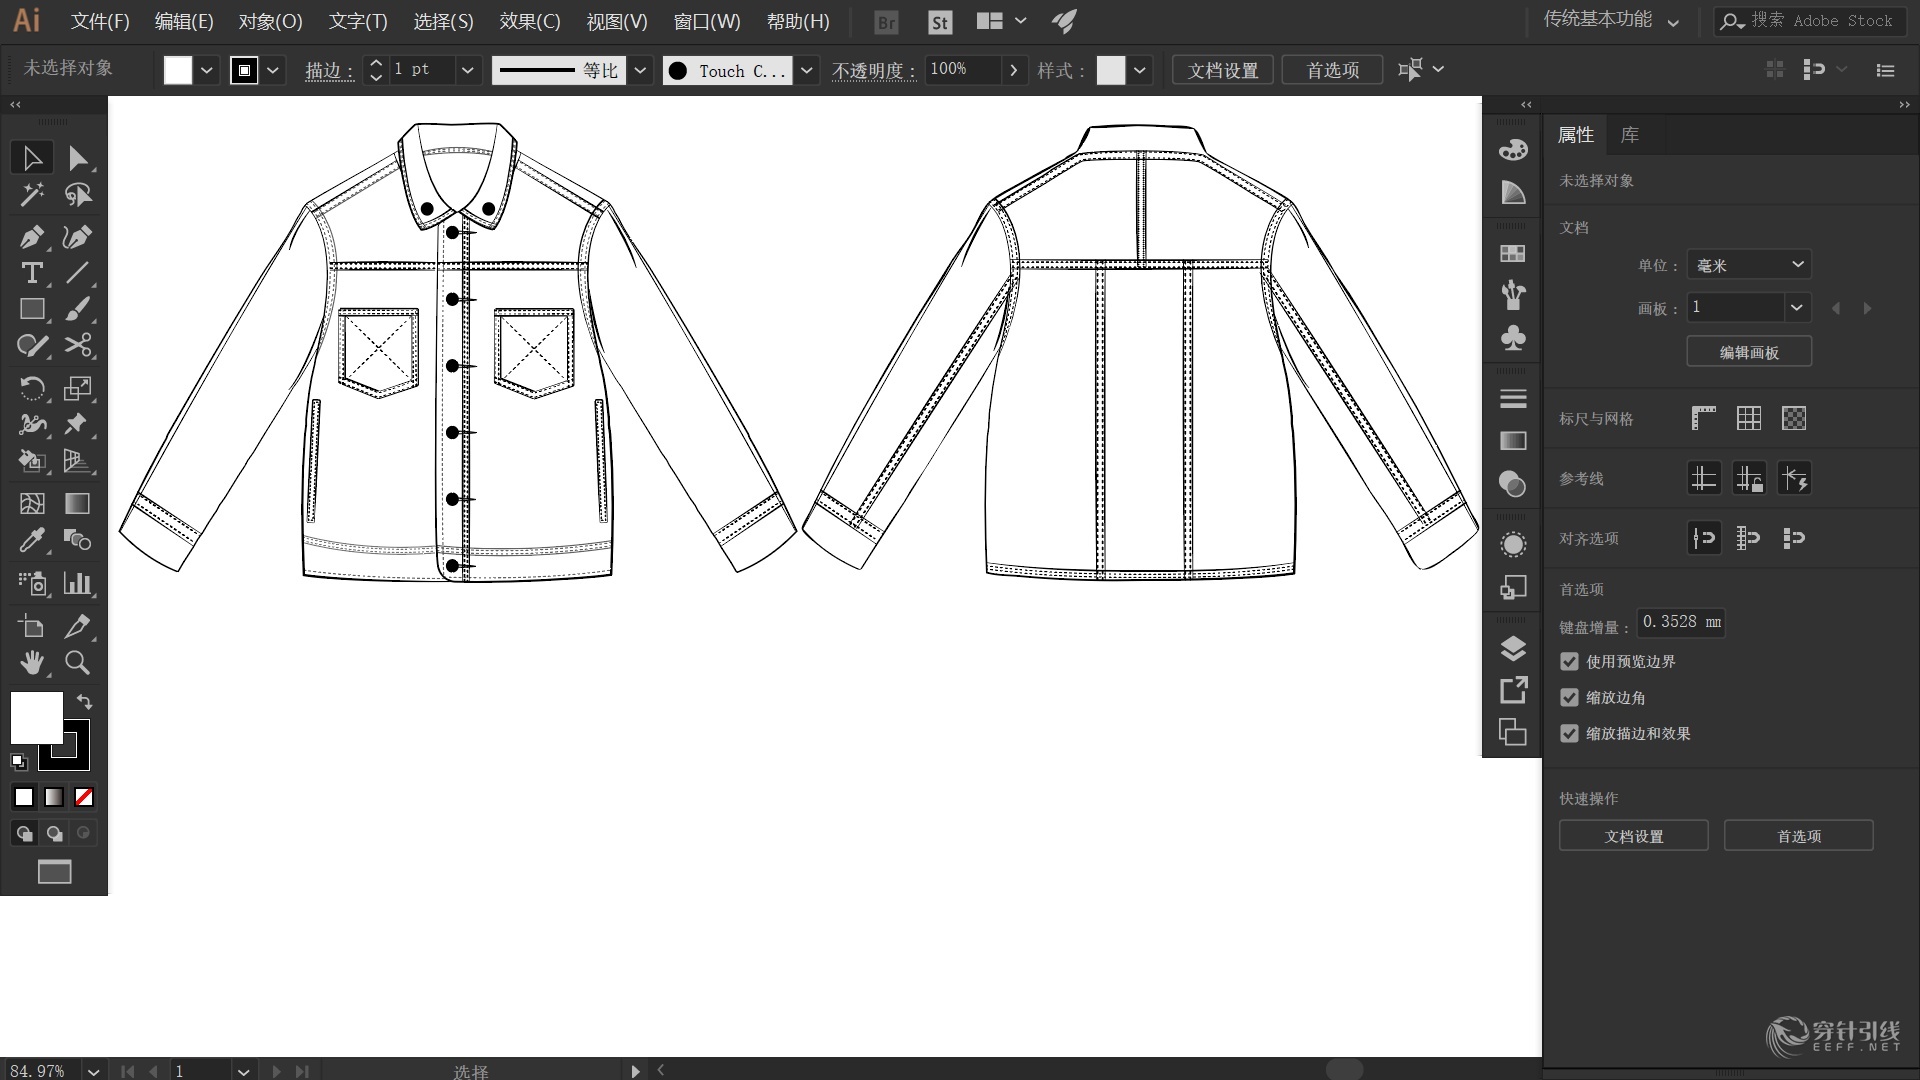Image resolution: width=1920 pixels, height=1080 pixels.
Task: Open the Color panel icon
Action: (1513, 148)
